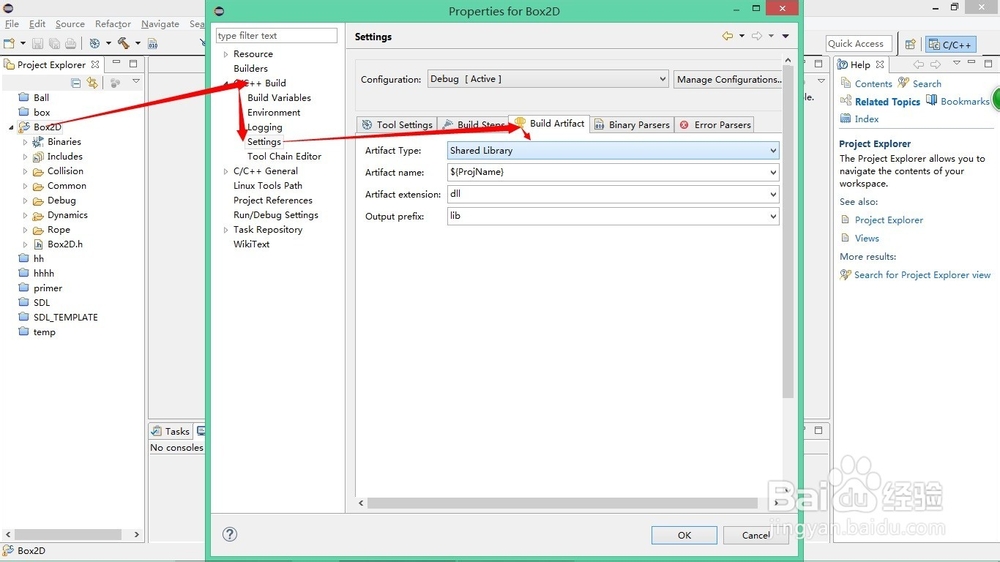Go forward in the Help view
The width and height of the screenshot is (1000, 562).
pyautogui.click(x=936, y=64)
